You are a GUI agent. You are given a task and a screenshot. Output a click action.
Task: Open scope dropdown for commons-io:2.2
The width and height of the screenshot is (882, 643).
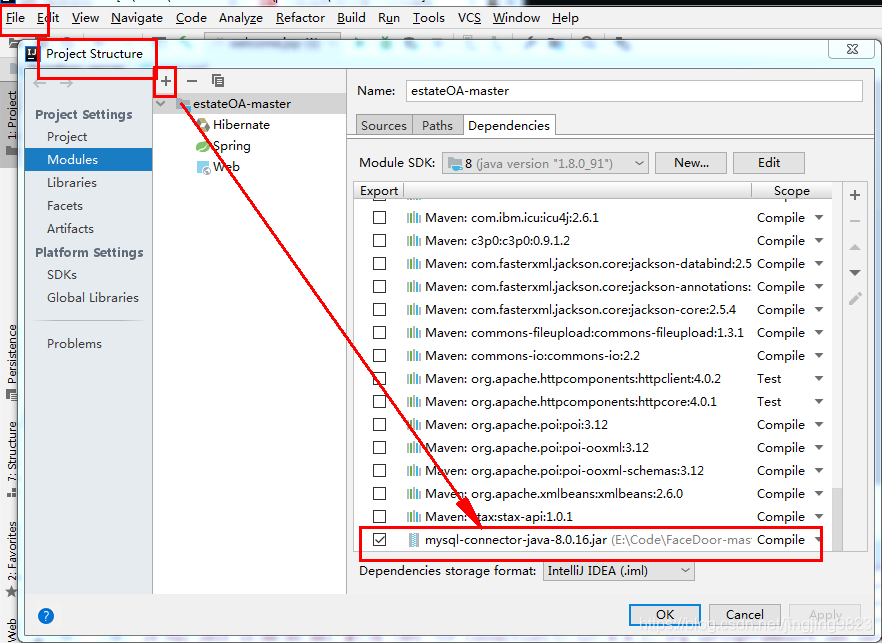pyautogui.click(x=819, y=356)
